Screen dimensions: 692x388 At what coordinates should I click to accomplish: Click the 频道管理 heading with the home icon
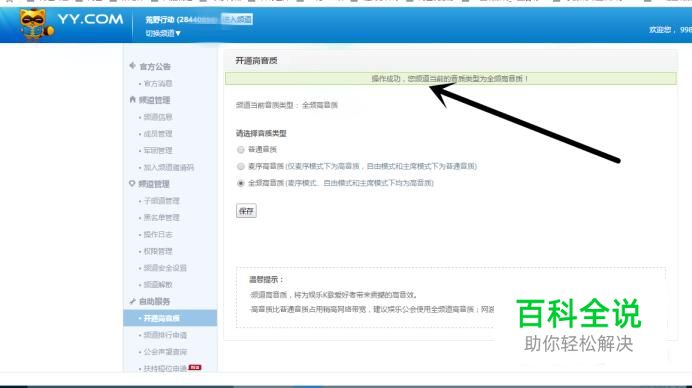(154, 100)
